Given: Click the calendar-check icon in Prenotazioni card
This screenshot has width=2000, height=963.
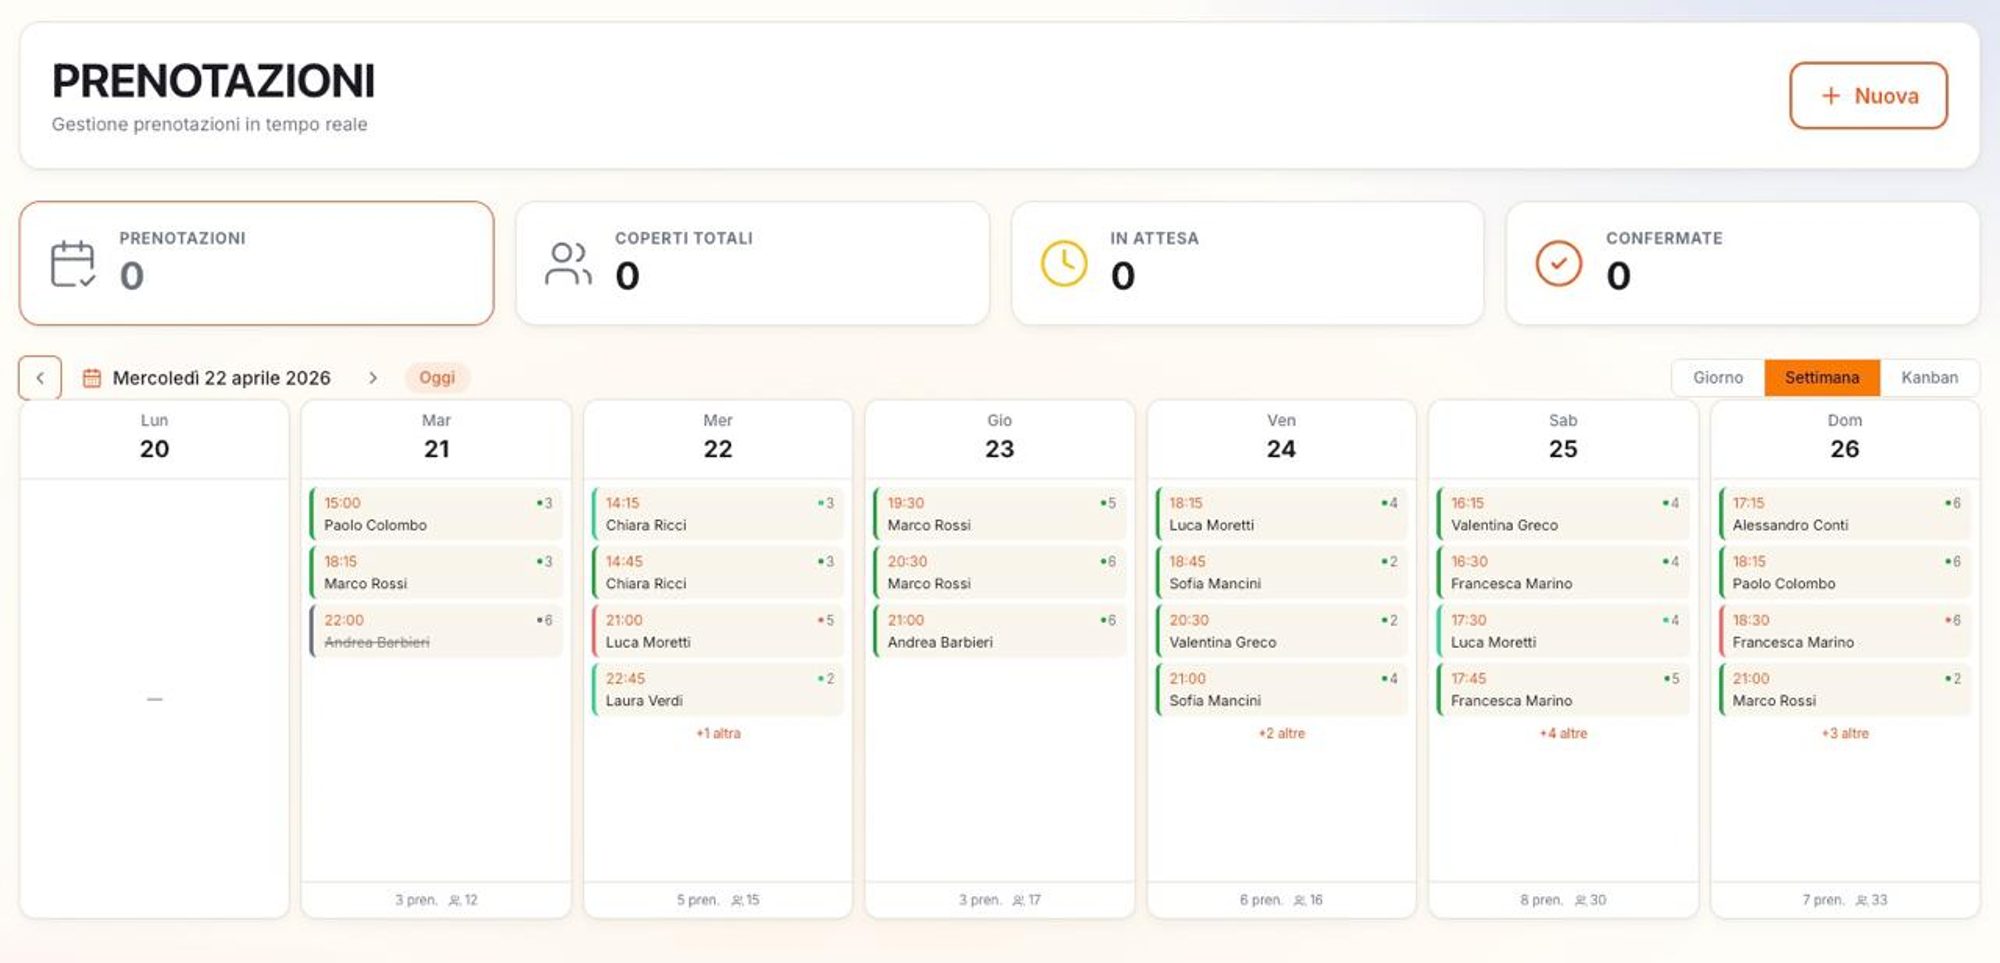Looking at the screenshot, I should (x=73, y=264).
